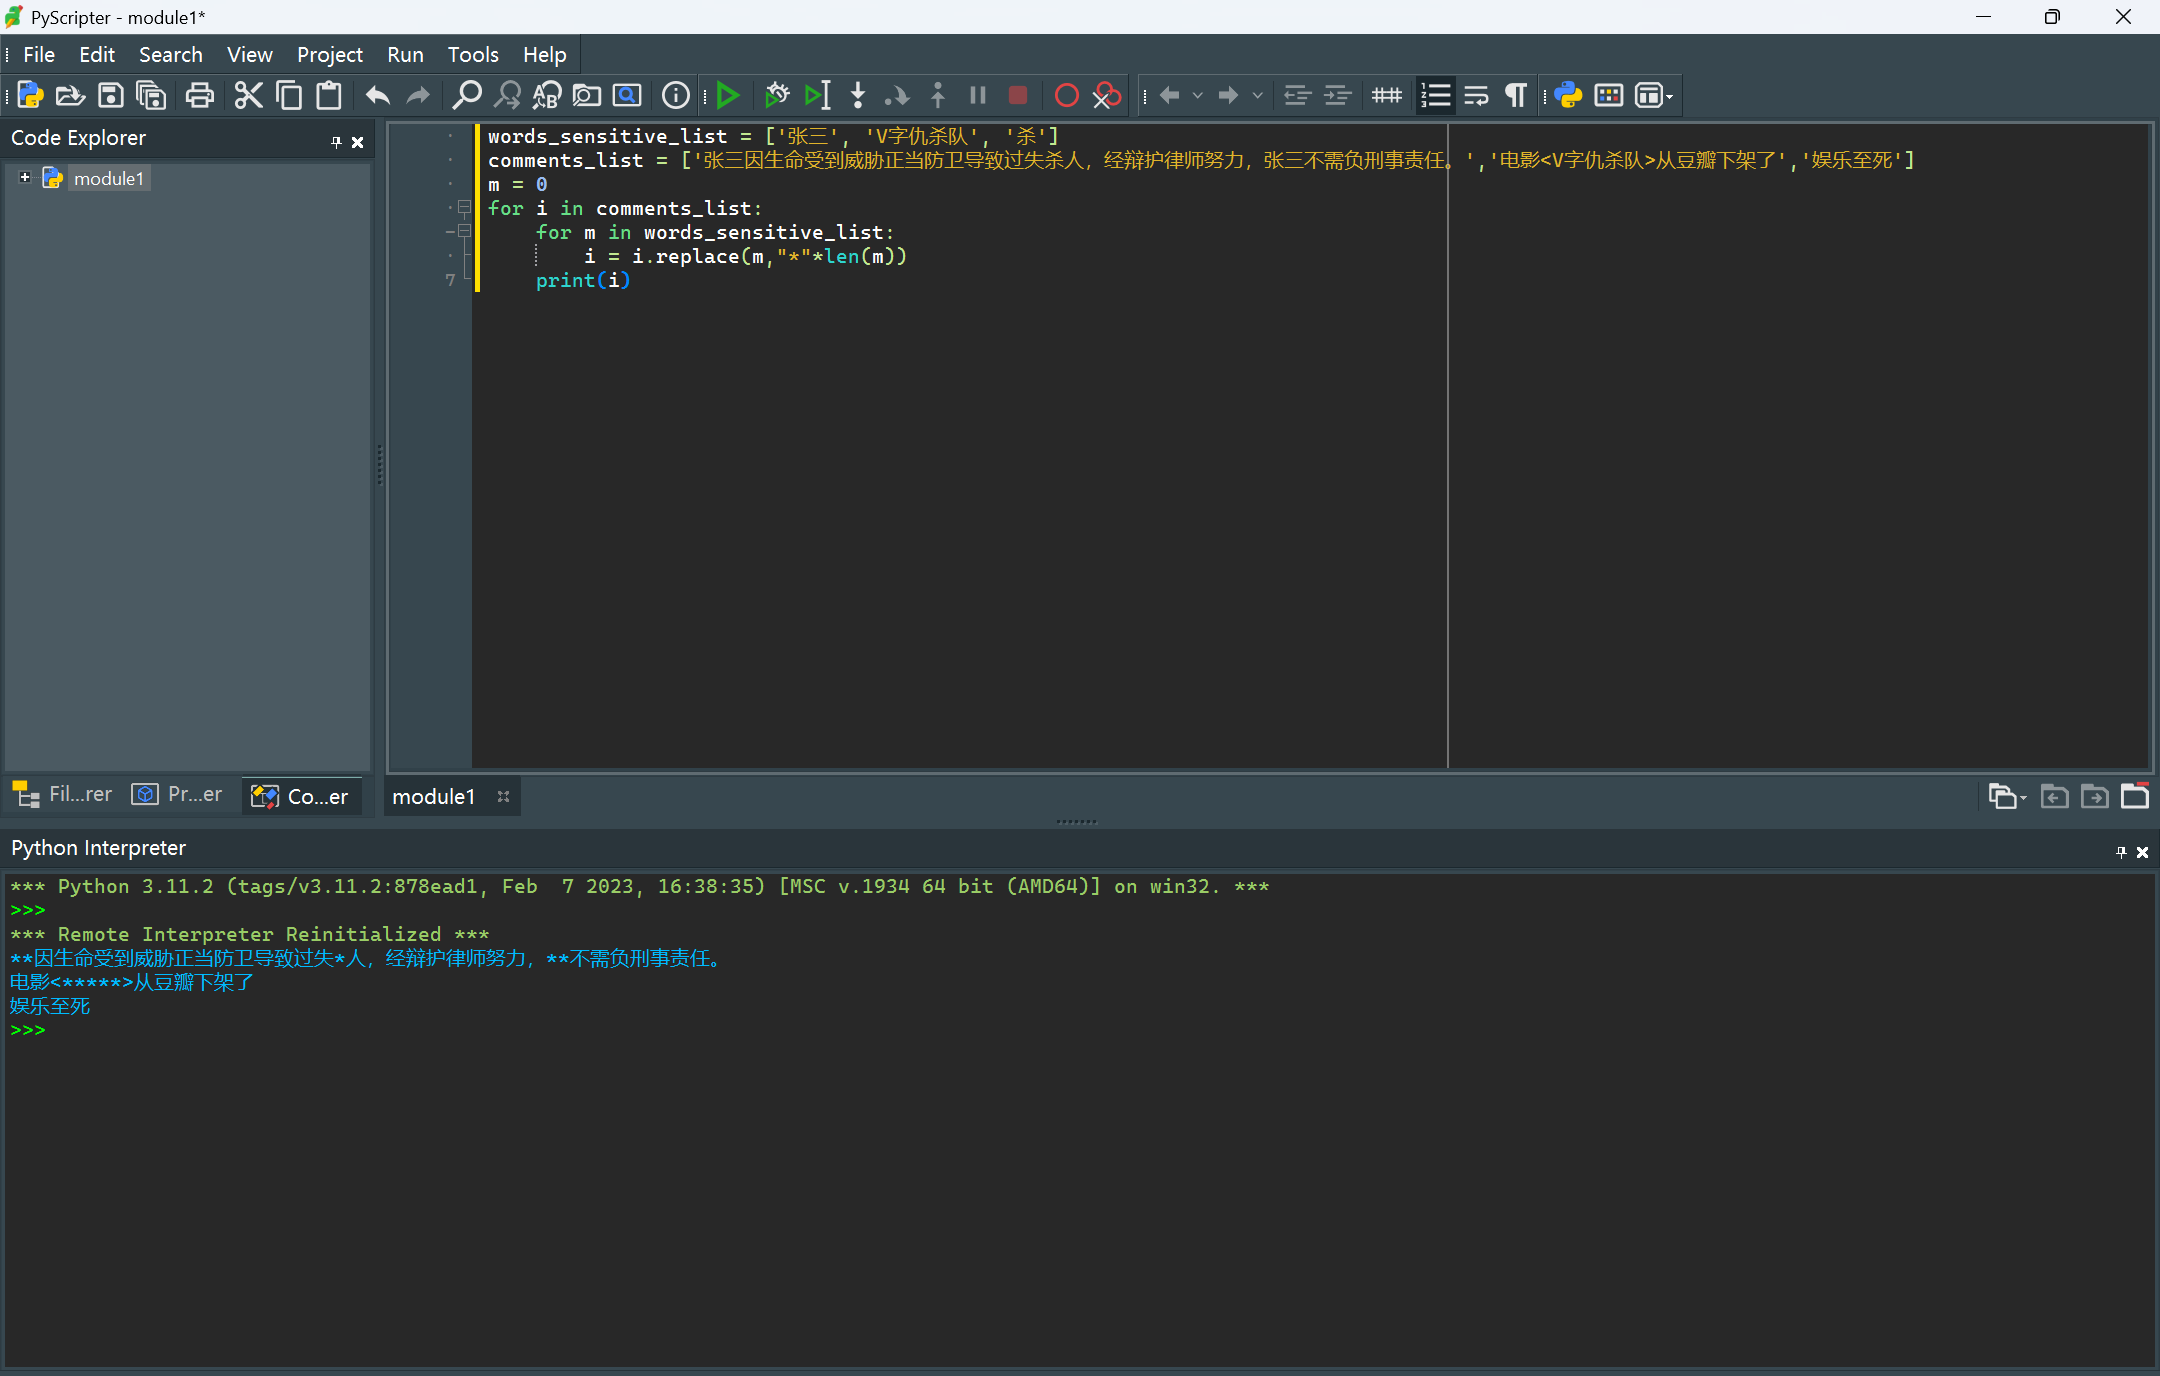This screenshot has height=1376, width=2160.
Task: Close the Code Explorer panel
Action: tap(357, 142)
